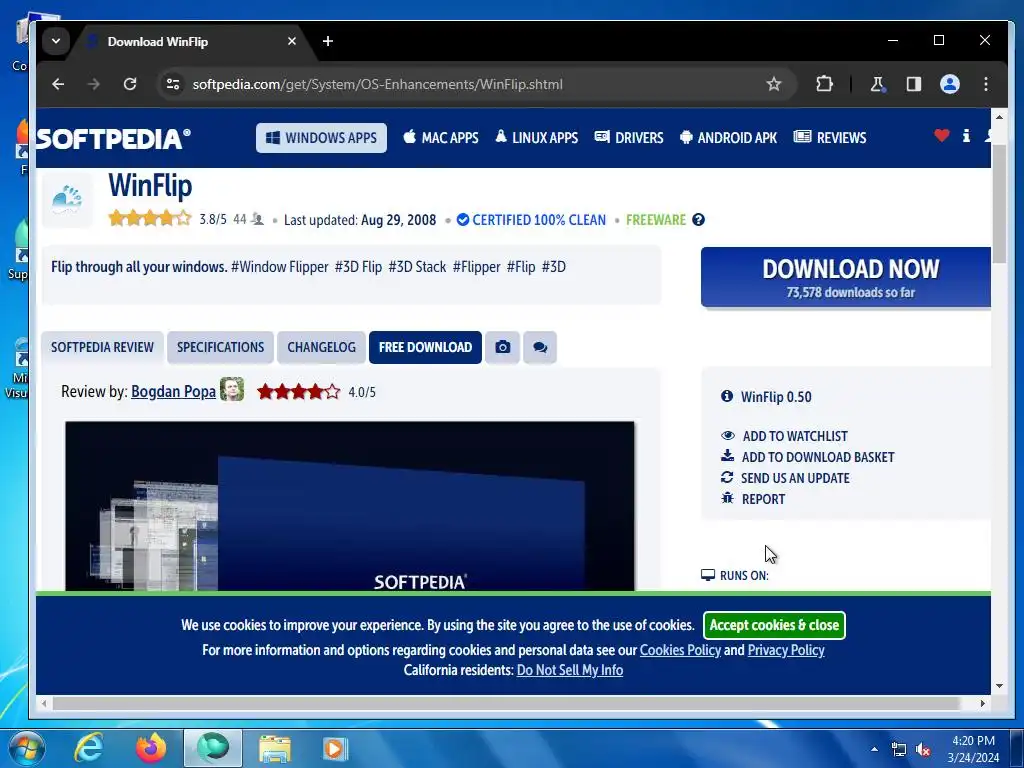Open the Chrome profile avatar

coord(950,84)
